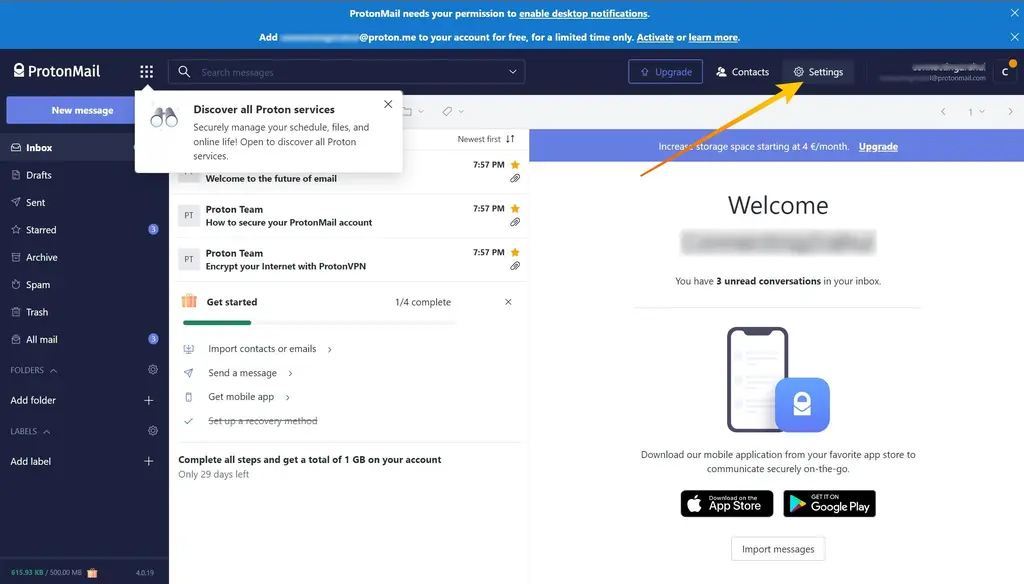Open the All mail folder
1024x584 pixels.
point(84,340)
